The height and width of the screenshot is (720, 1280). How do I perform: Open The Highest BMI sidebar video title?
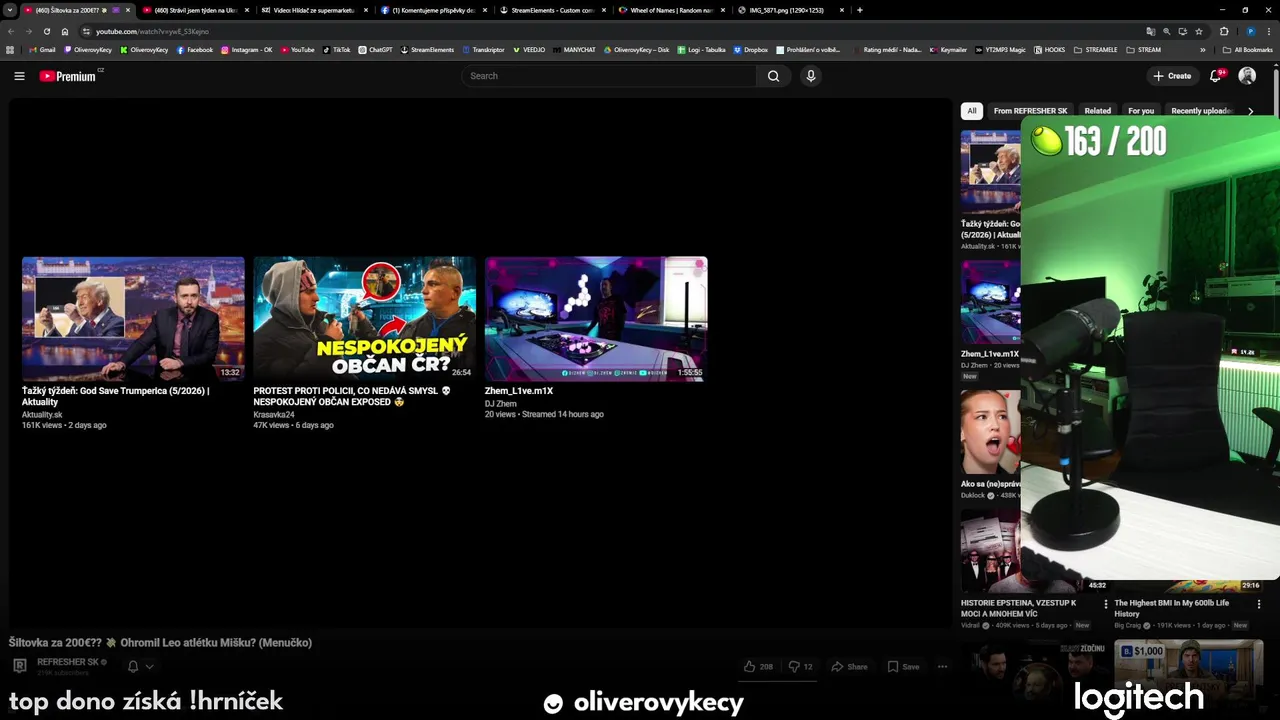[x=1171, y=609]
